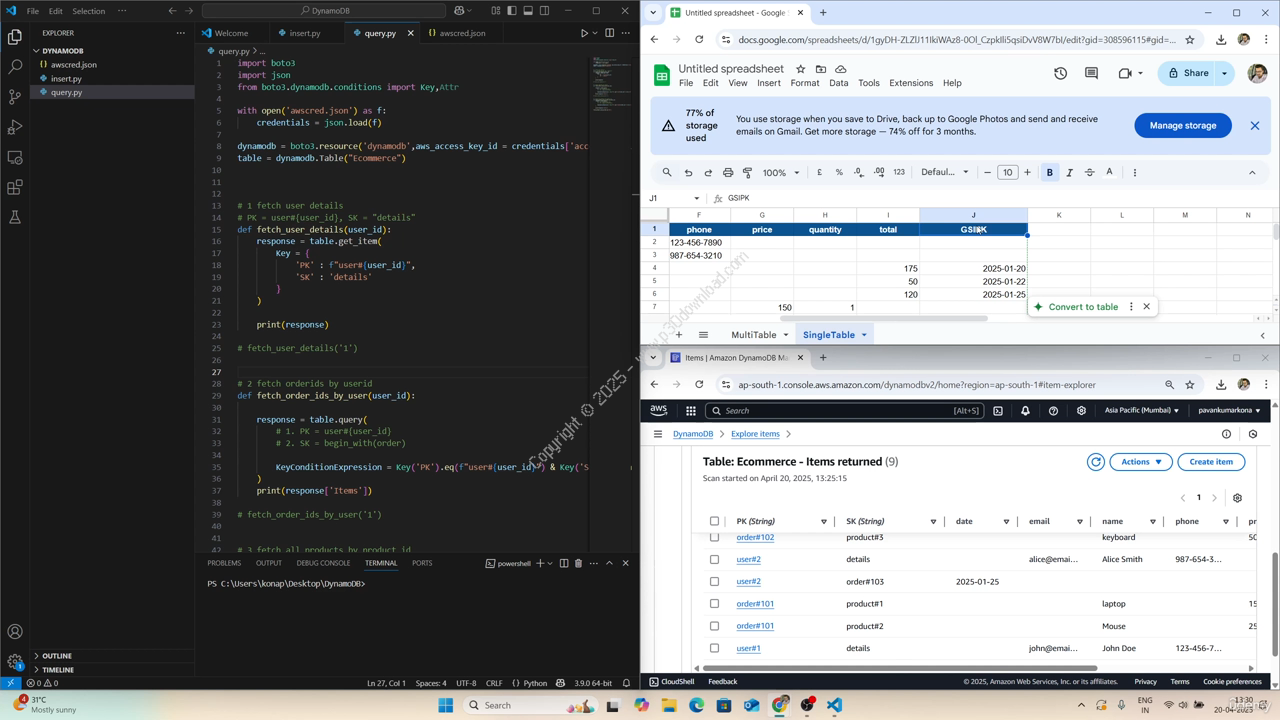Click Create item button in DynamoDB
1280x720 pixels.
pyautogui.click(x=1211, y=462)
